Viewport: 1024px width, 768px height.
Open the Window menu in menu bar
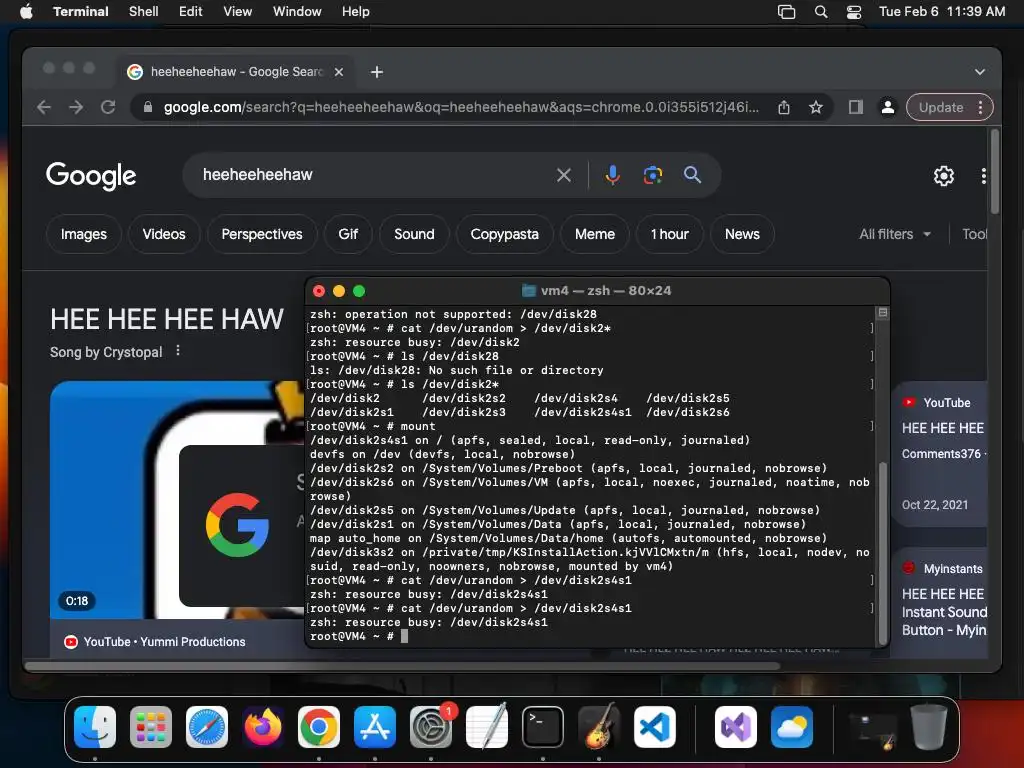[297, 11]
